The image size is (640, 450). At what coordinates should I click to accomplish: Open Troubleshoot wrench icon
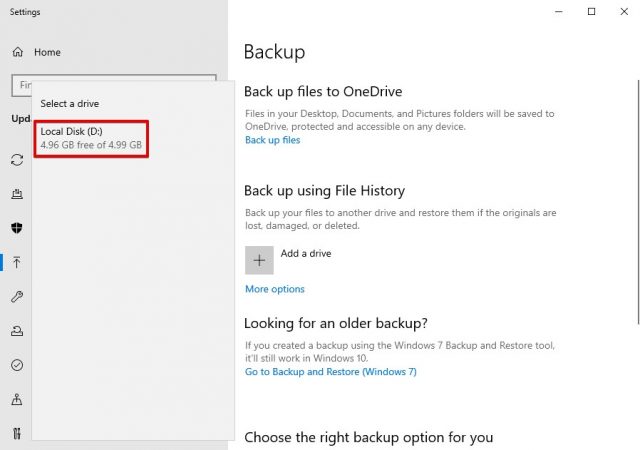pyautogui.click(x=17, y=296)
